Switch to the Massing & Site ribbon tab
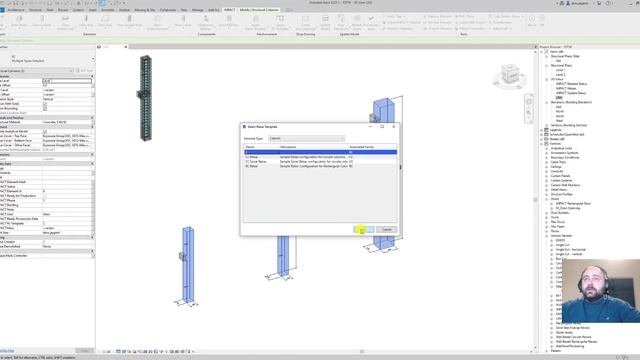Viewport: 640px width, 360px height. click(x=145, y=9)
